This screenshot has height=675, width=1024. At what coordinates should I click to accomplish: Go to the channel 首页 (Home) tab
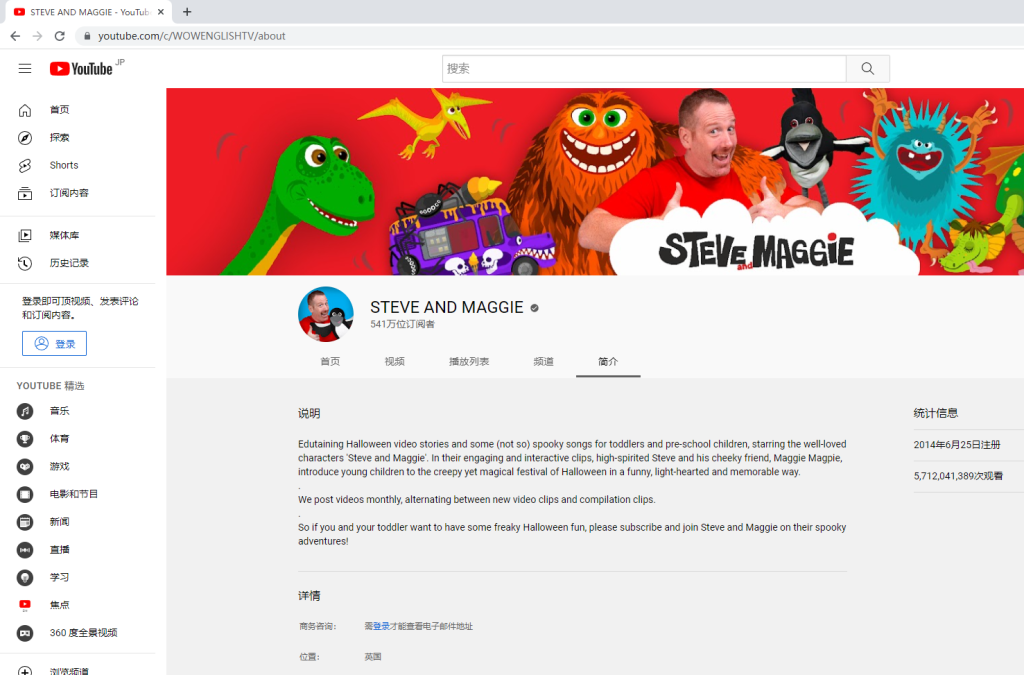330,361
